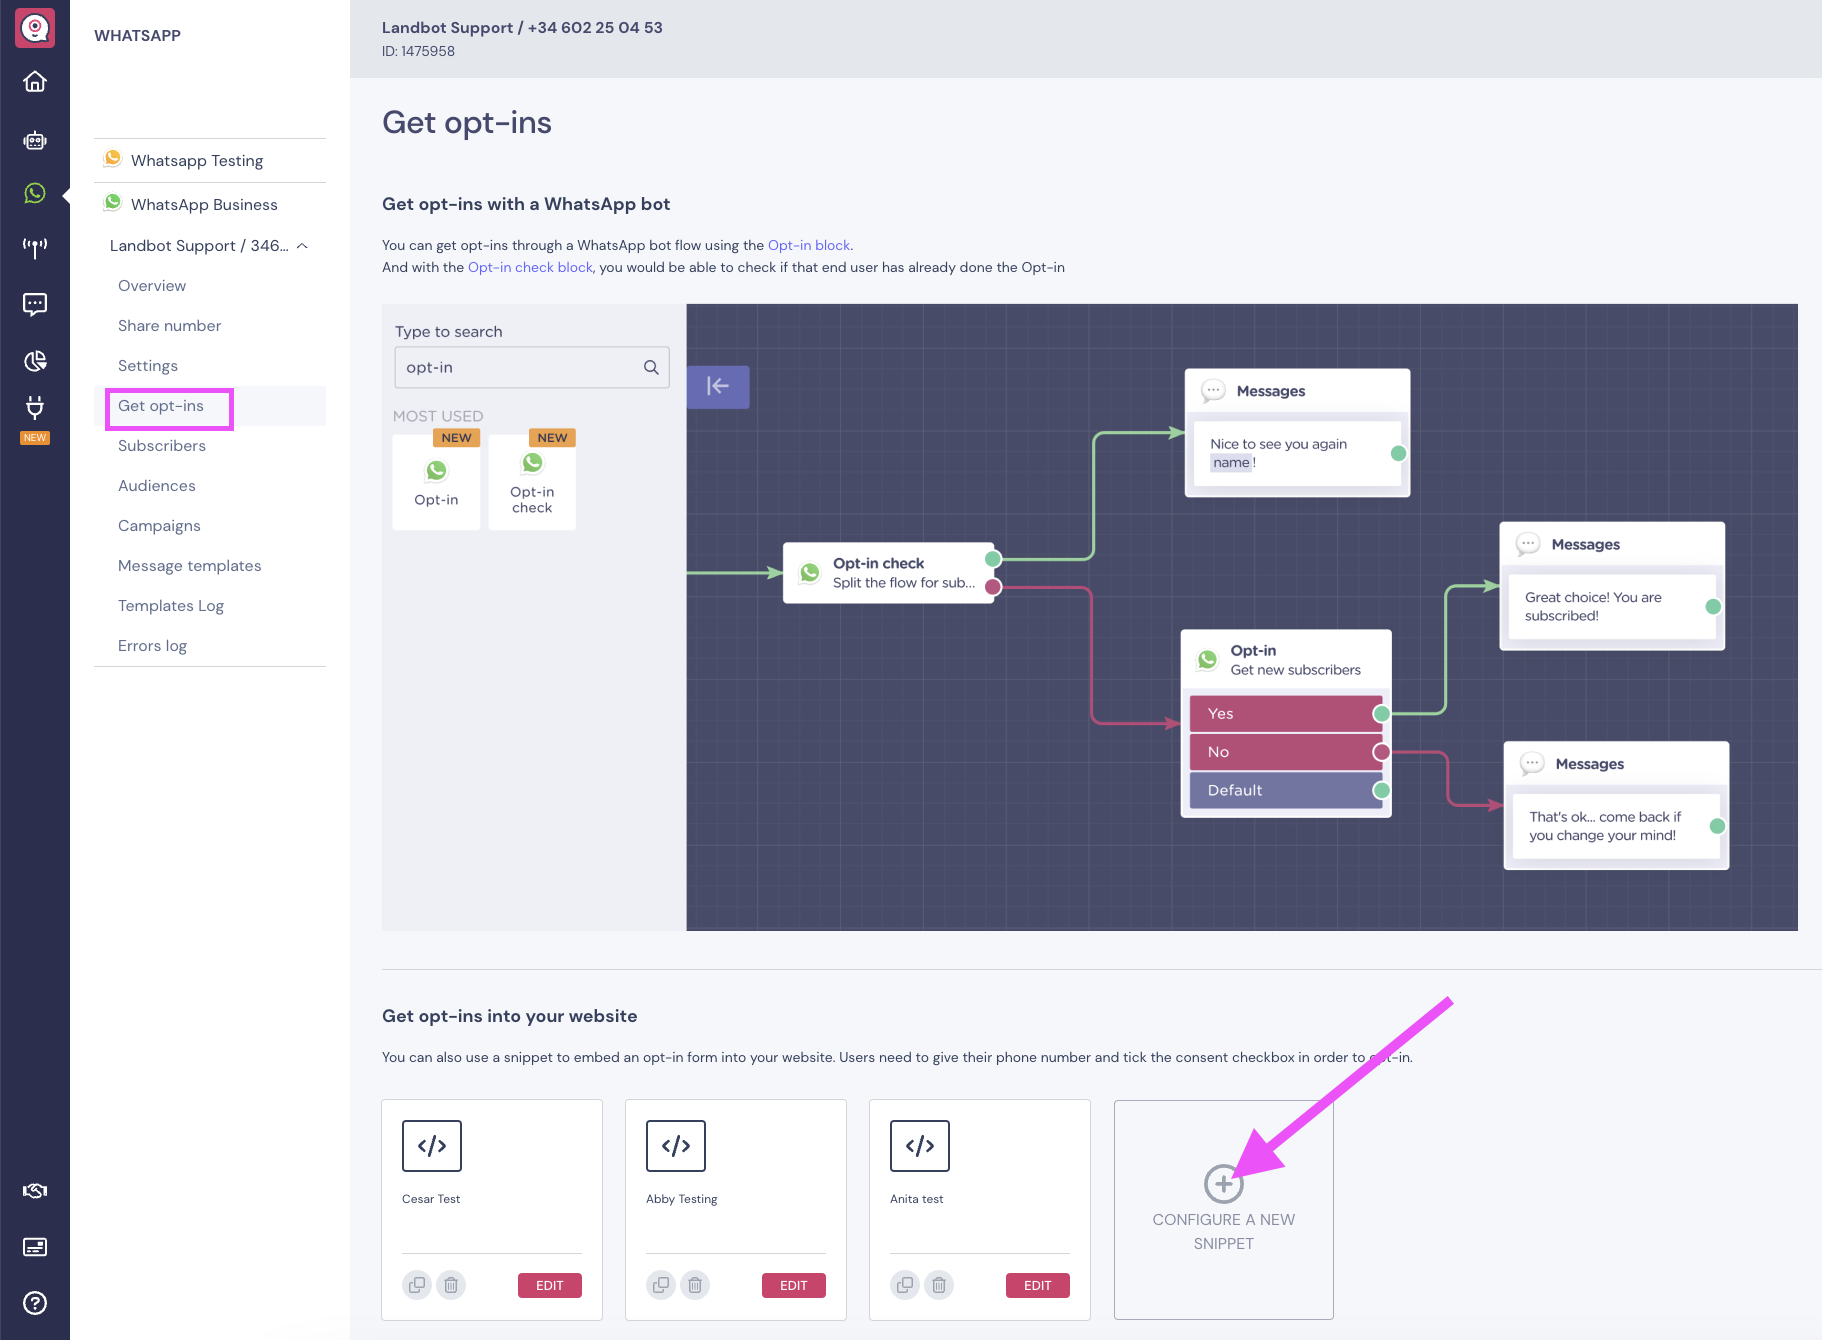
Task: Duplicate the Anita test snippet
Action: click(x=905, y=1285)
